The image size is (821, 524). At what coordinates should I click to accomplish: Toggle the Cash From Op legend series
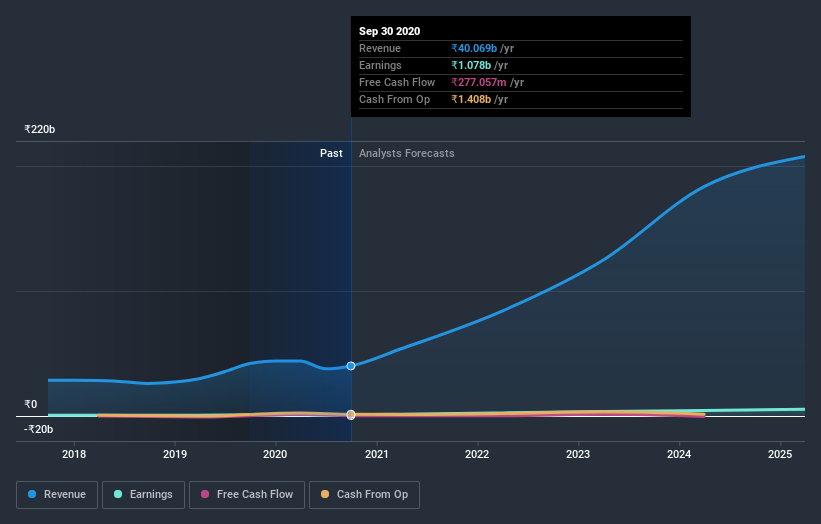click(364, 495)
